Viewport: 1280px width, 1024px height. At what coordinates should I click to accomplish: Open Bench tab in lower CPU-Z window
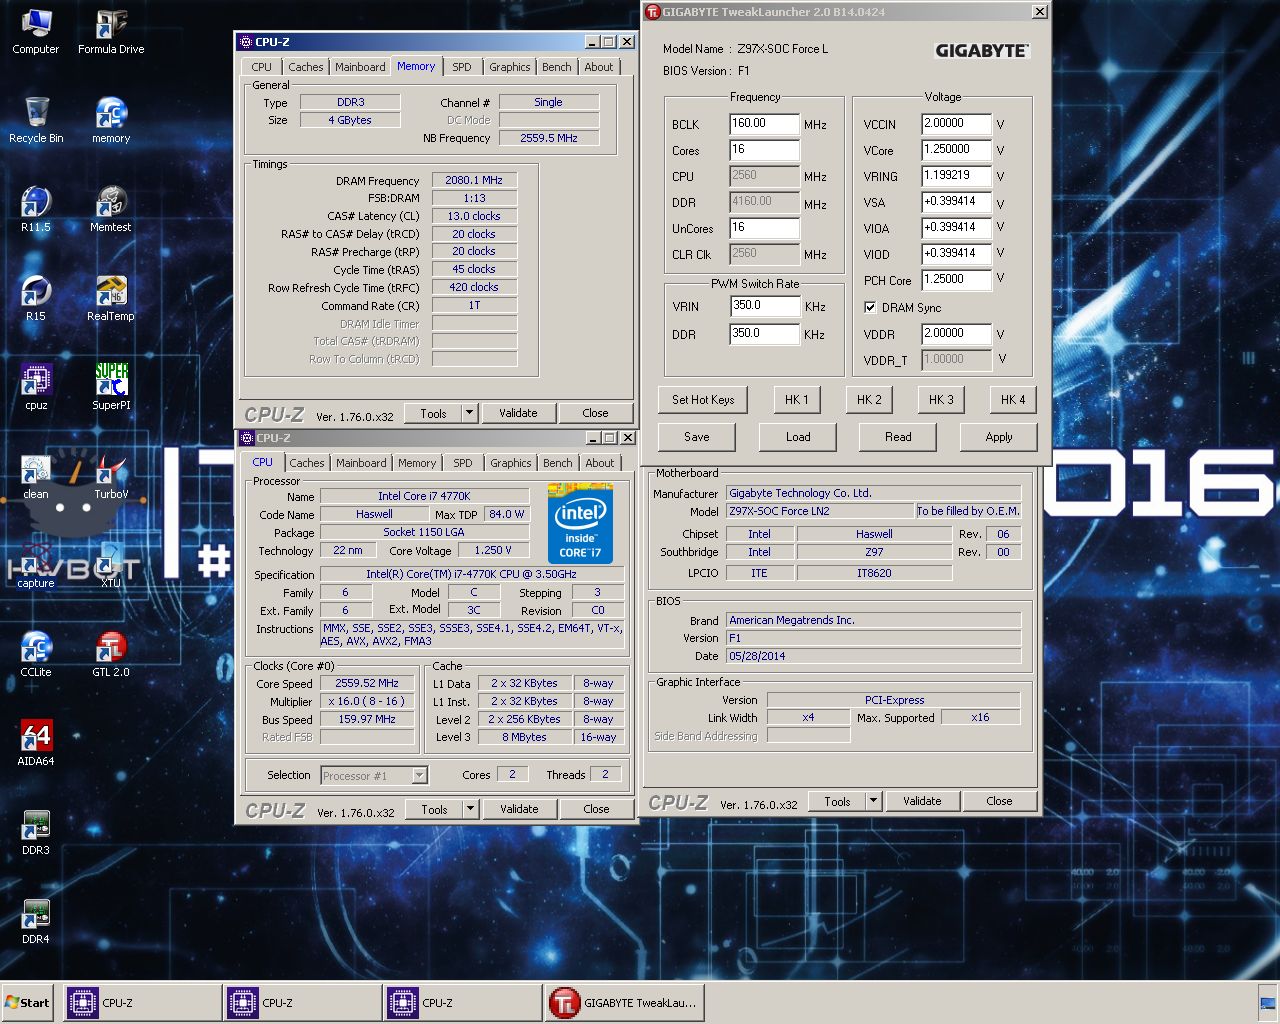point(558,463)
